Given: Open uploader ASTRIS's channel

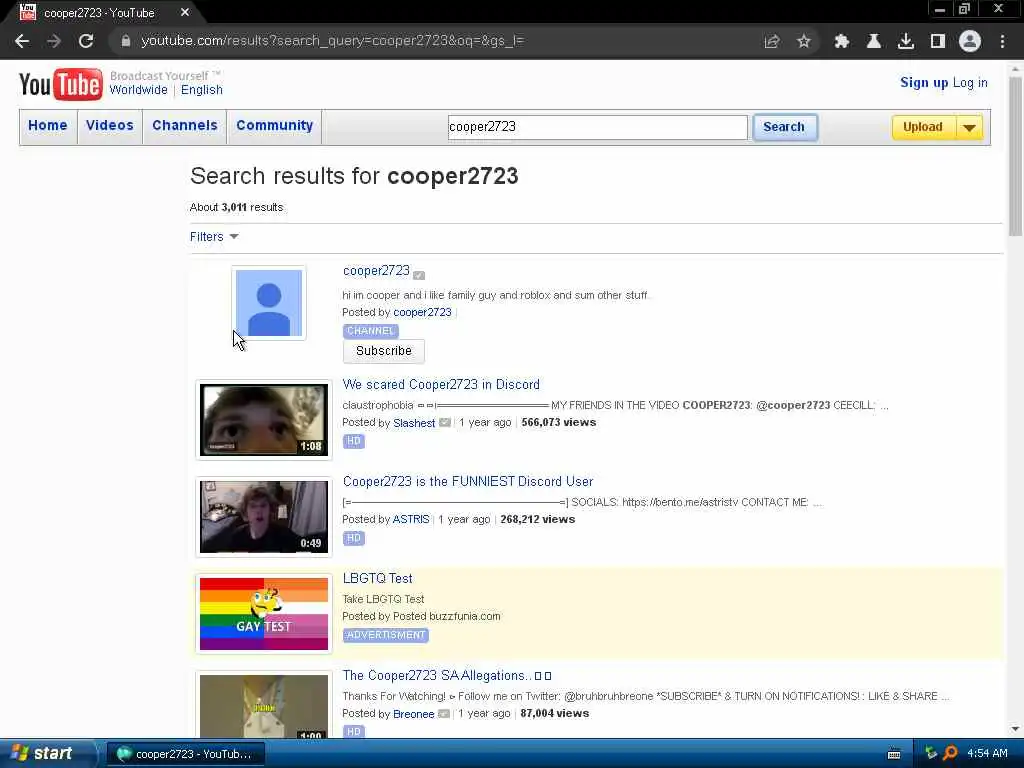Looking at the screenshot, I should (411, 519).
